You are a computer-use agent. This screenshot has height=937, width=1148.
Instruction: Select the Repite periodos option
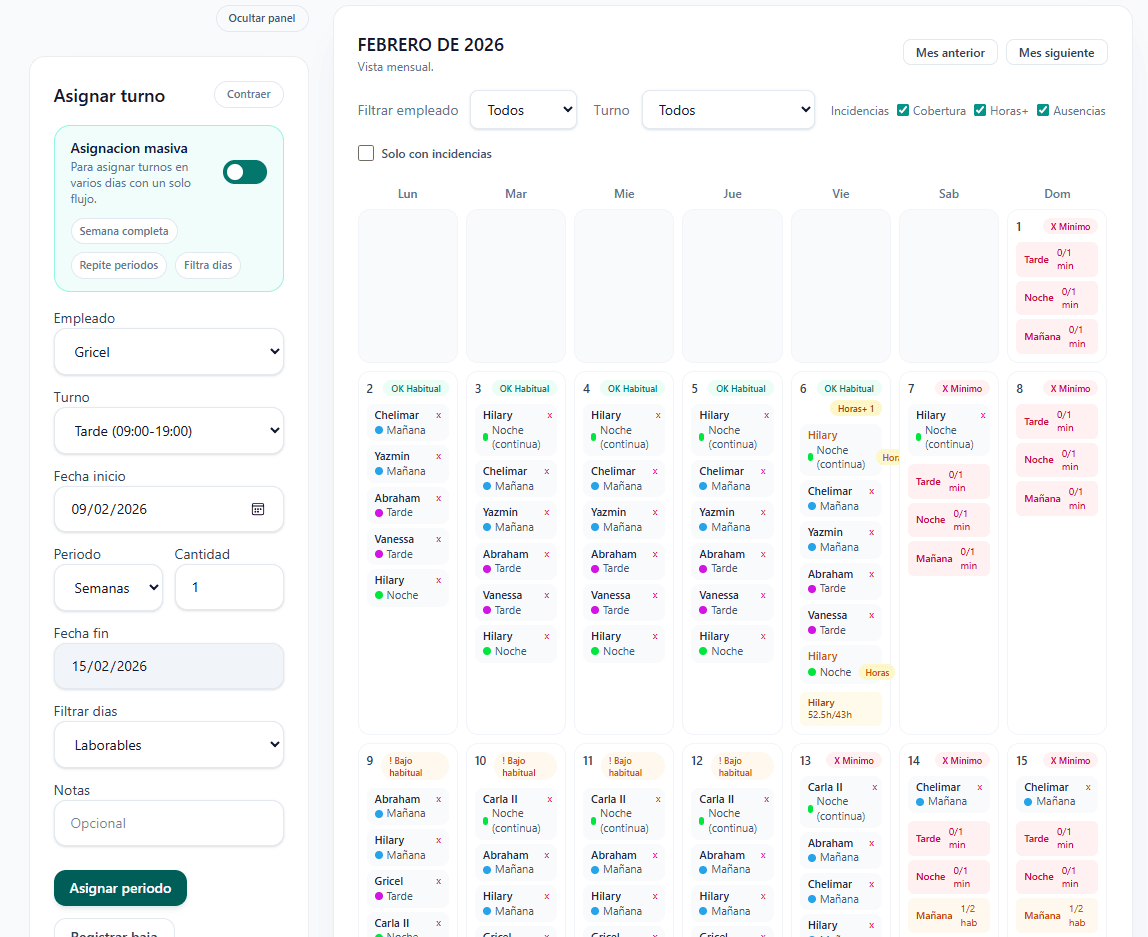point(118,265)
